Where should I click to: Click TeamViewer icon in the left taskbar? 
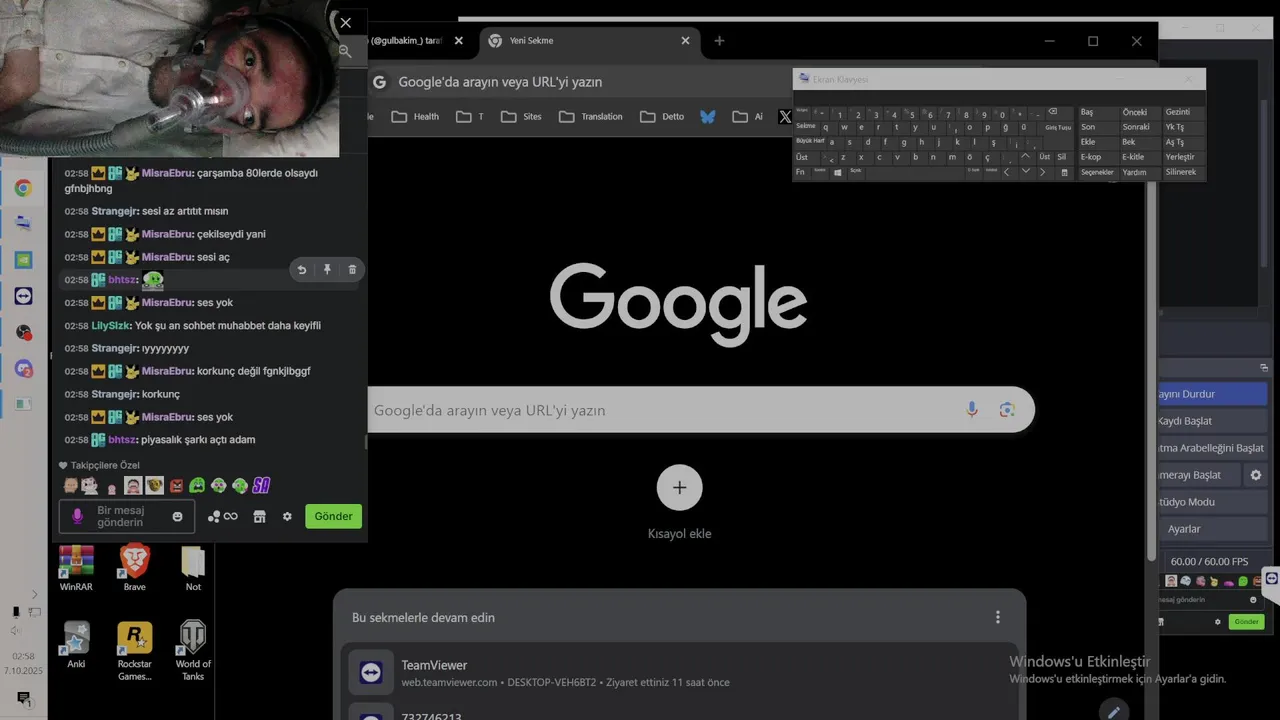(x=23, y=296)
